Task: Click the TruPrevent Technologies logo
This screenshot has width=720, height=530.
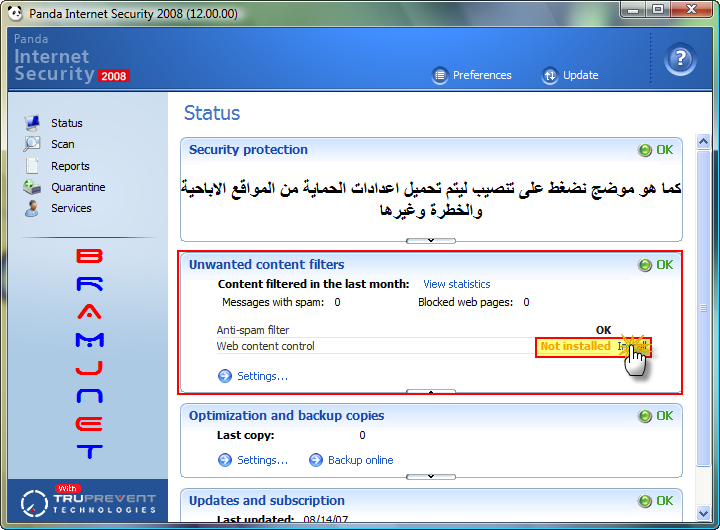Action: click(x=88, y=501)
